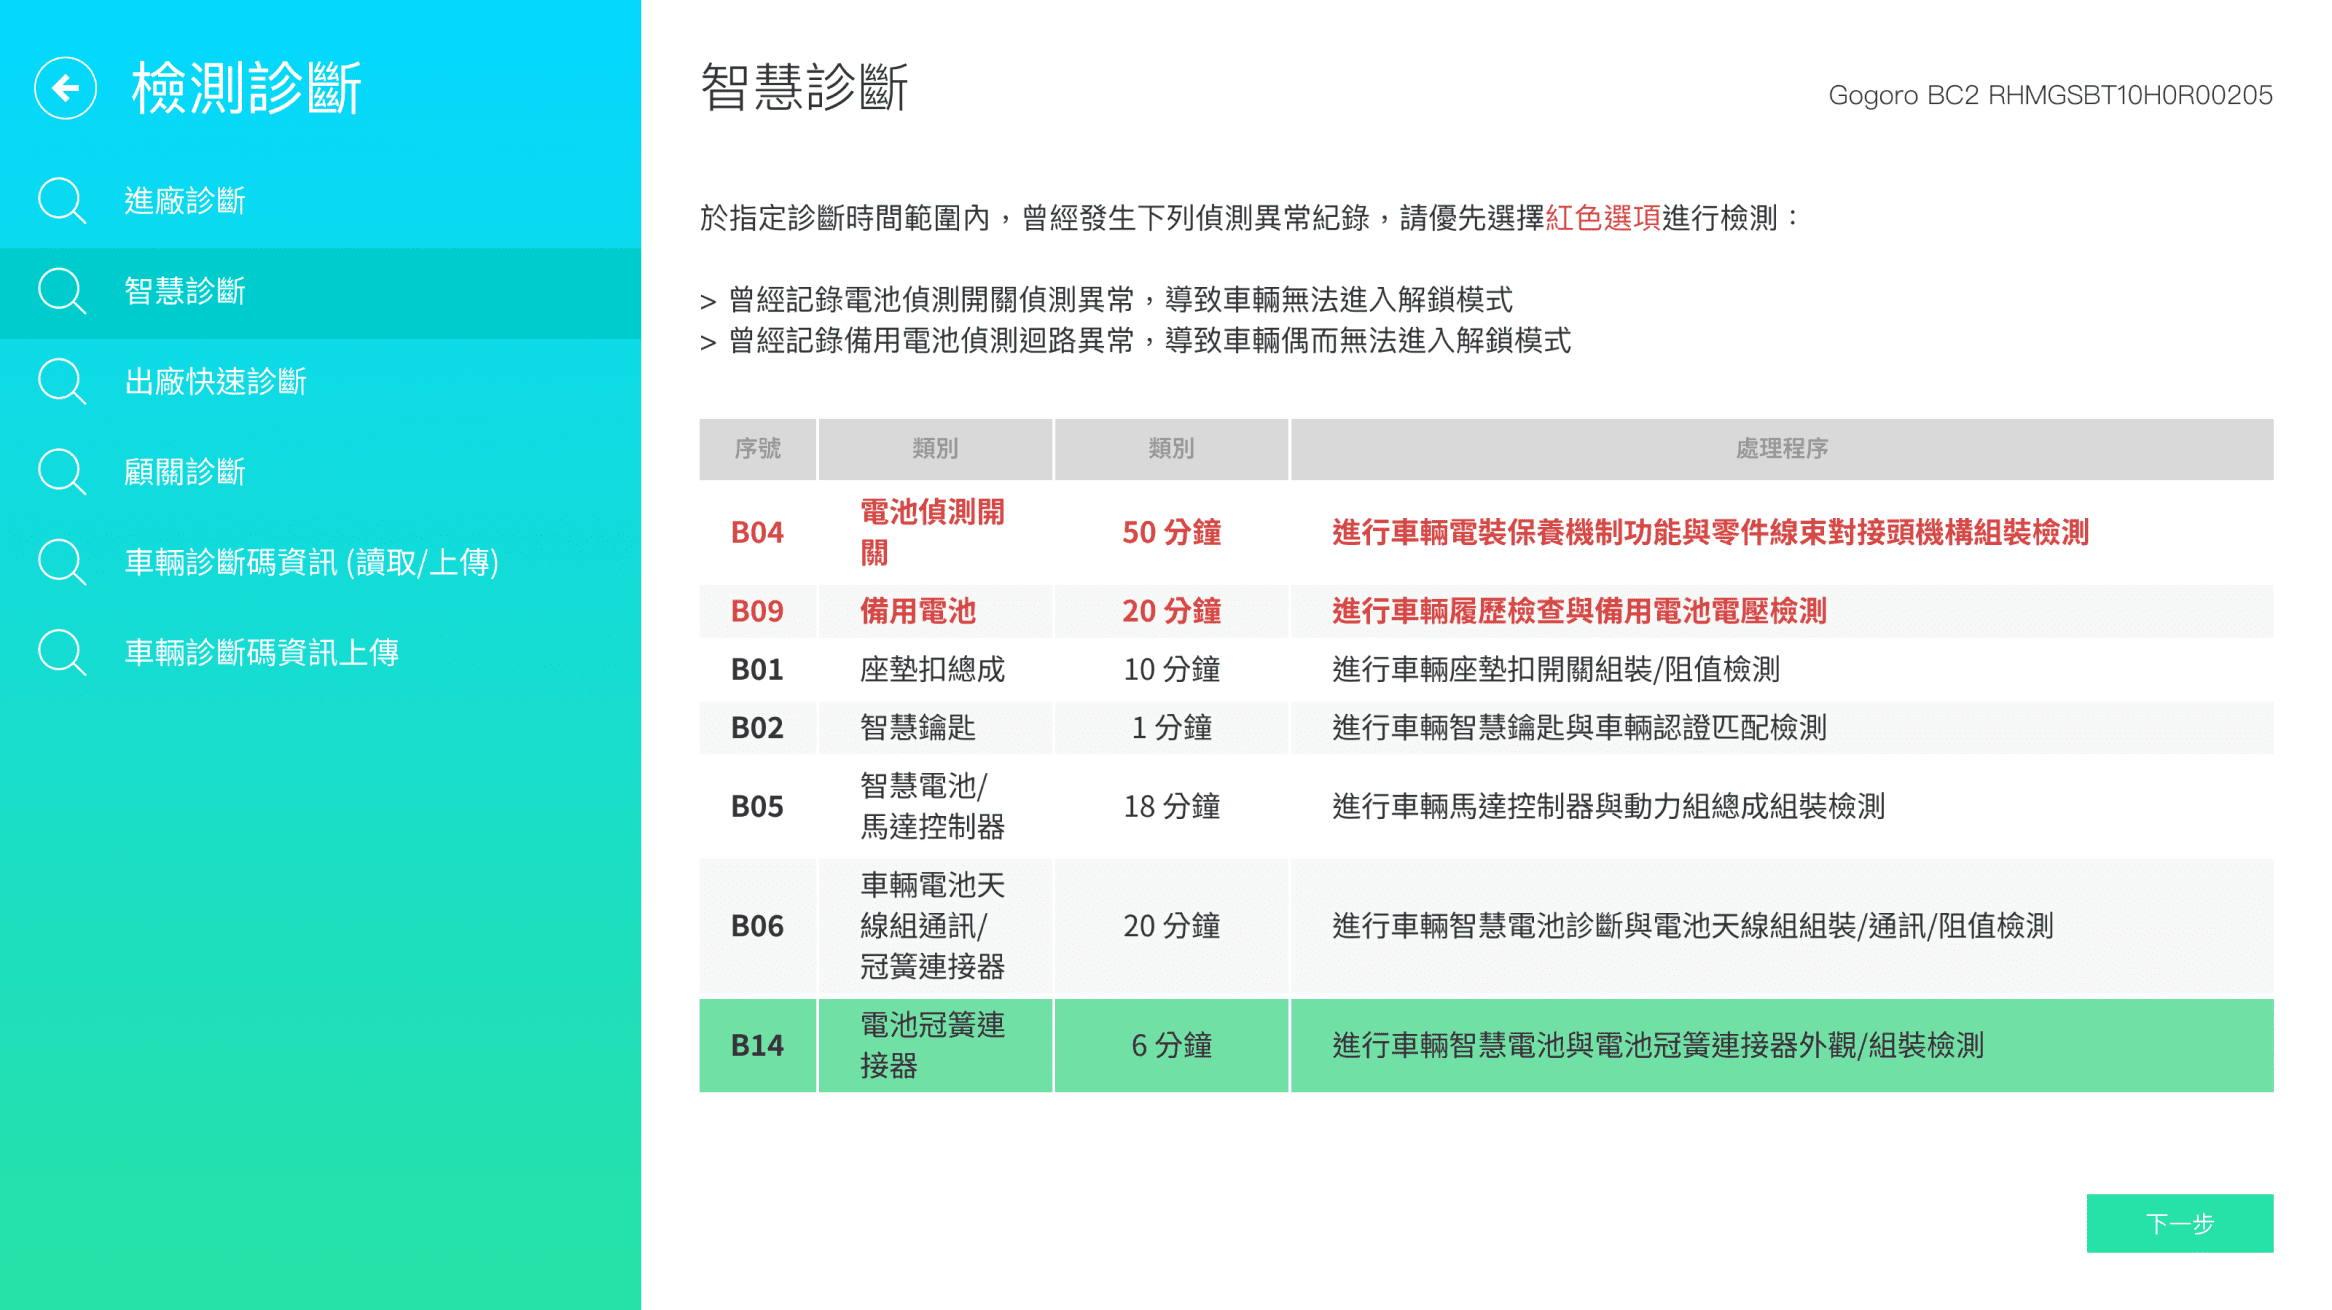Click magnifier icon beside 車輛診斷碼資訊上傳

61,652
